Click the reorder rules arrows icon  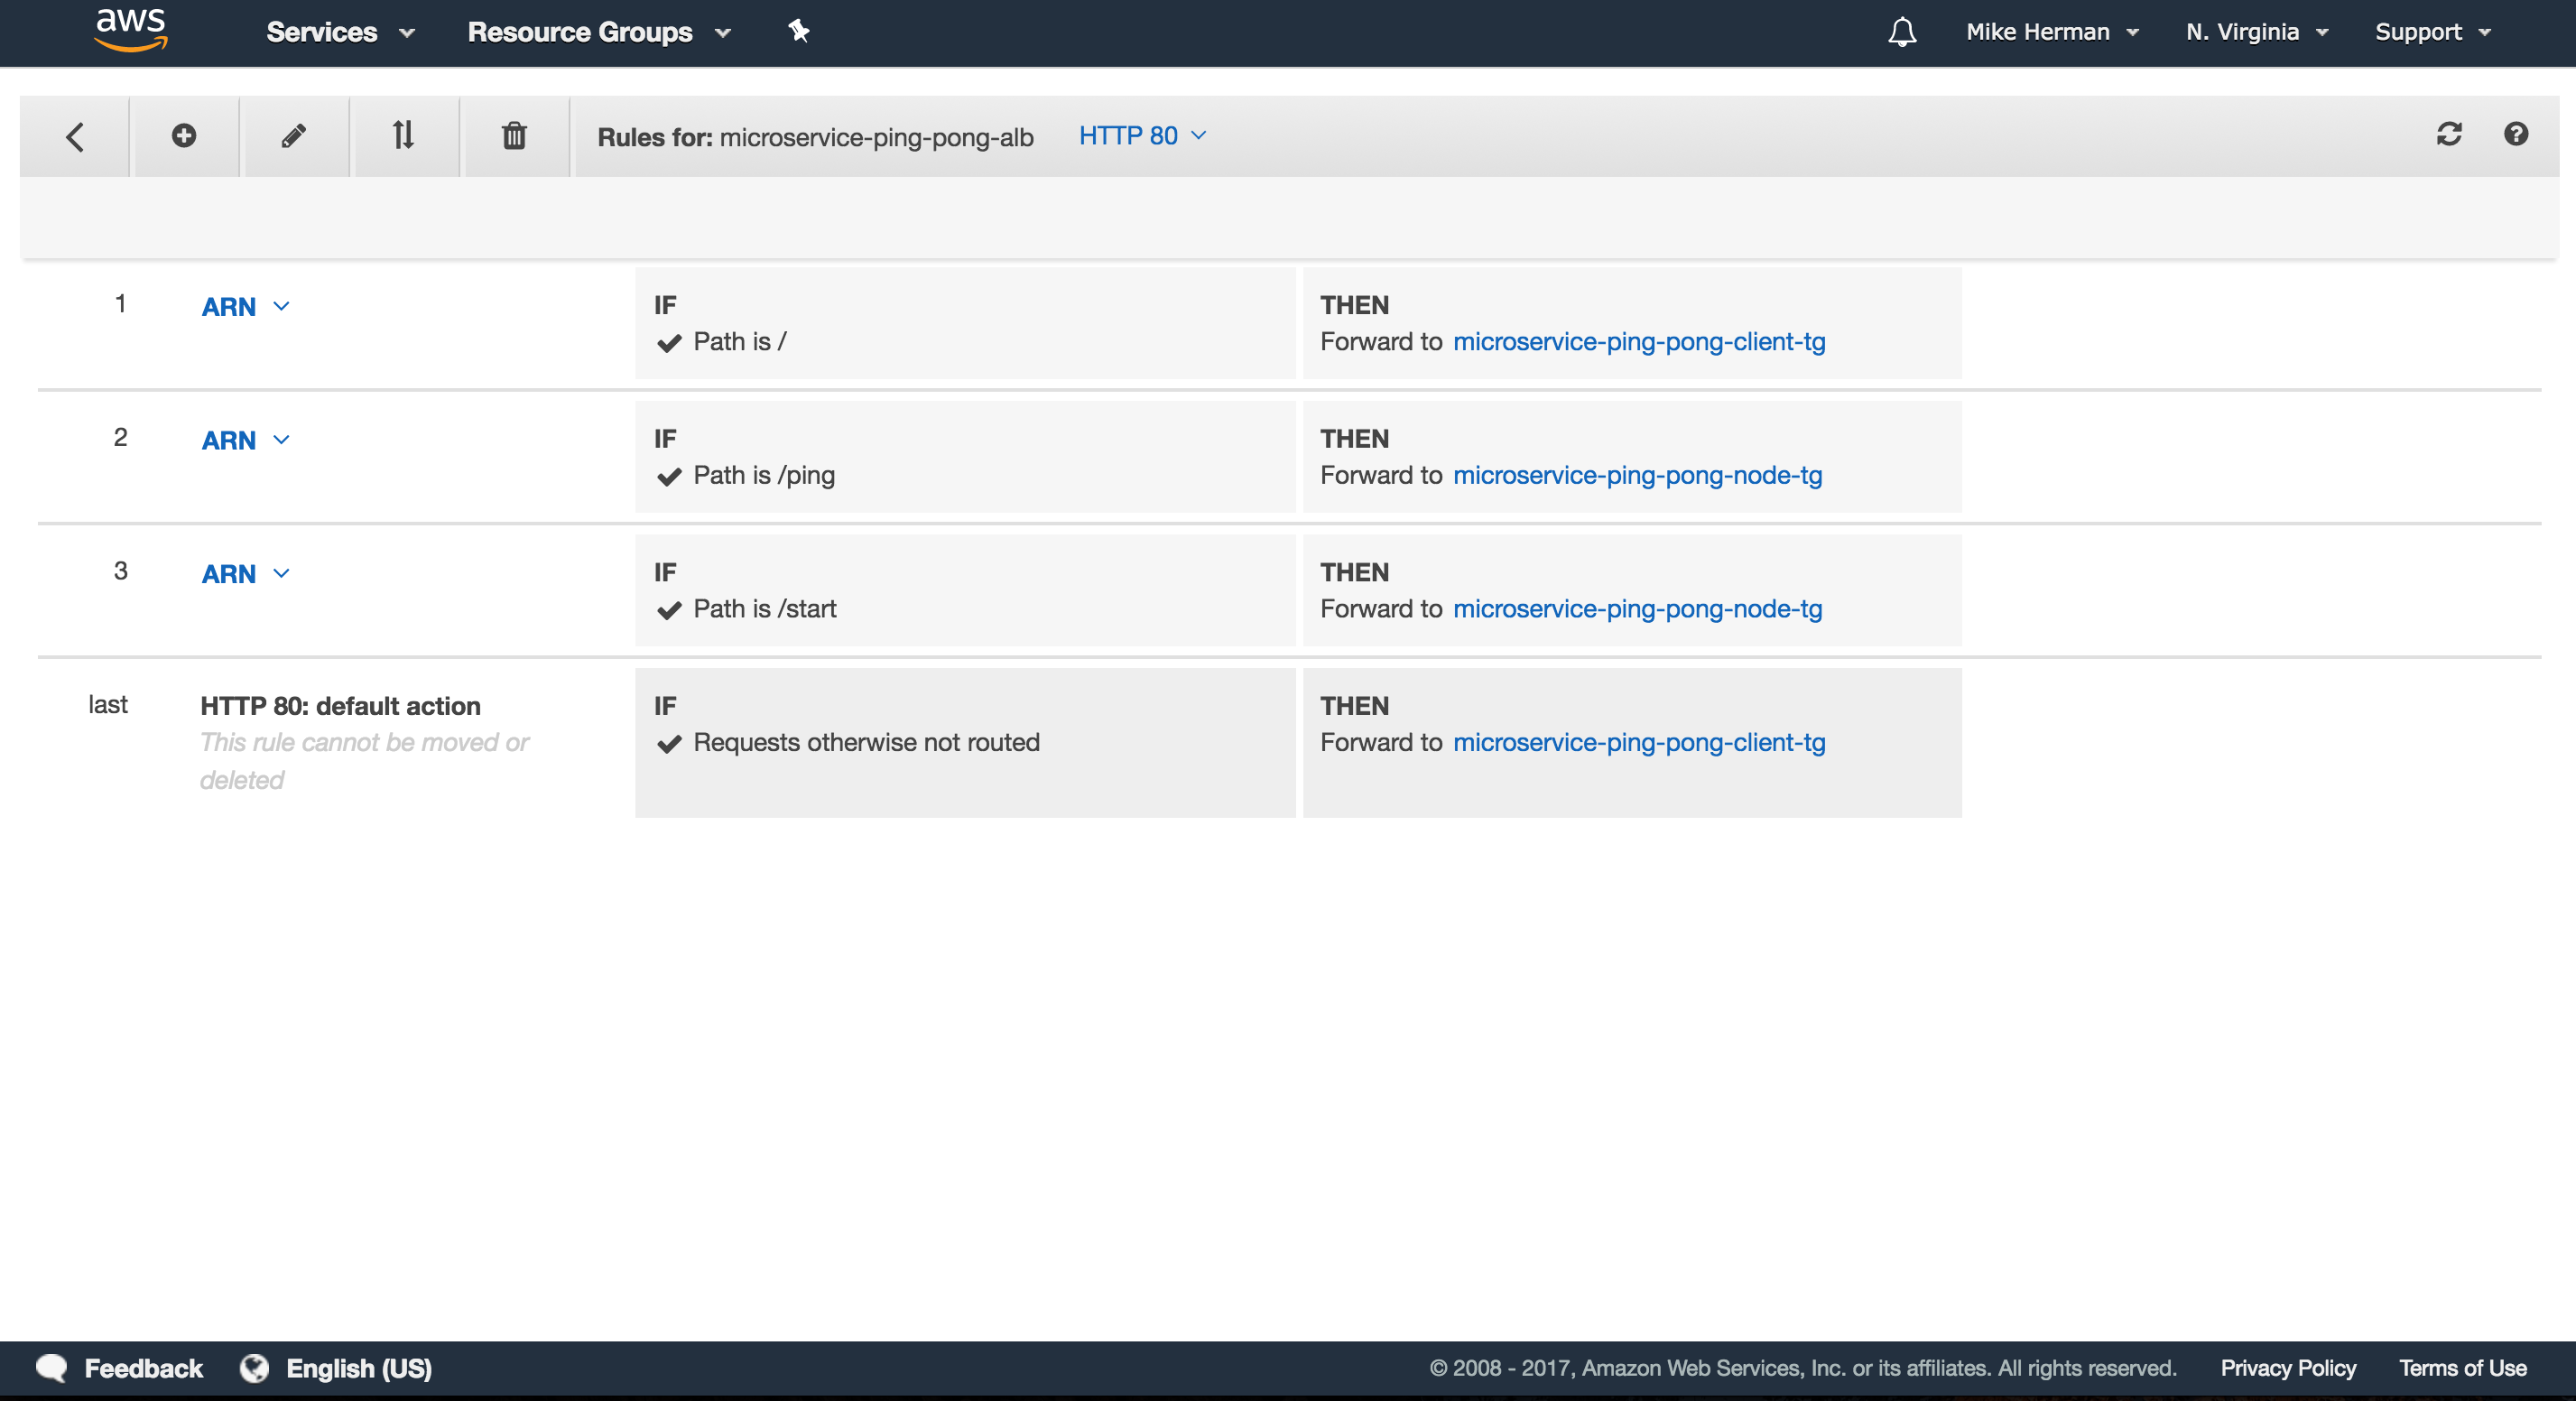coord(403,135)
